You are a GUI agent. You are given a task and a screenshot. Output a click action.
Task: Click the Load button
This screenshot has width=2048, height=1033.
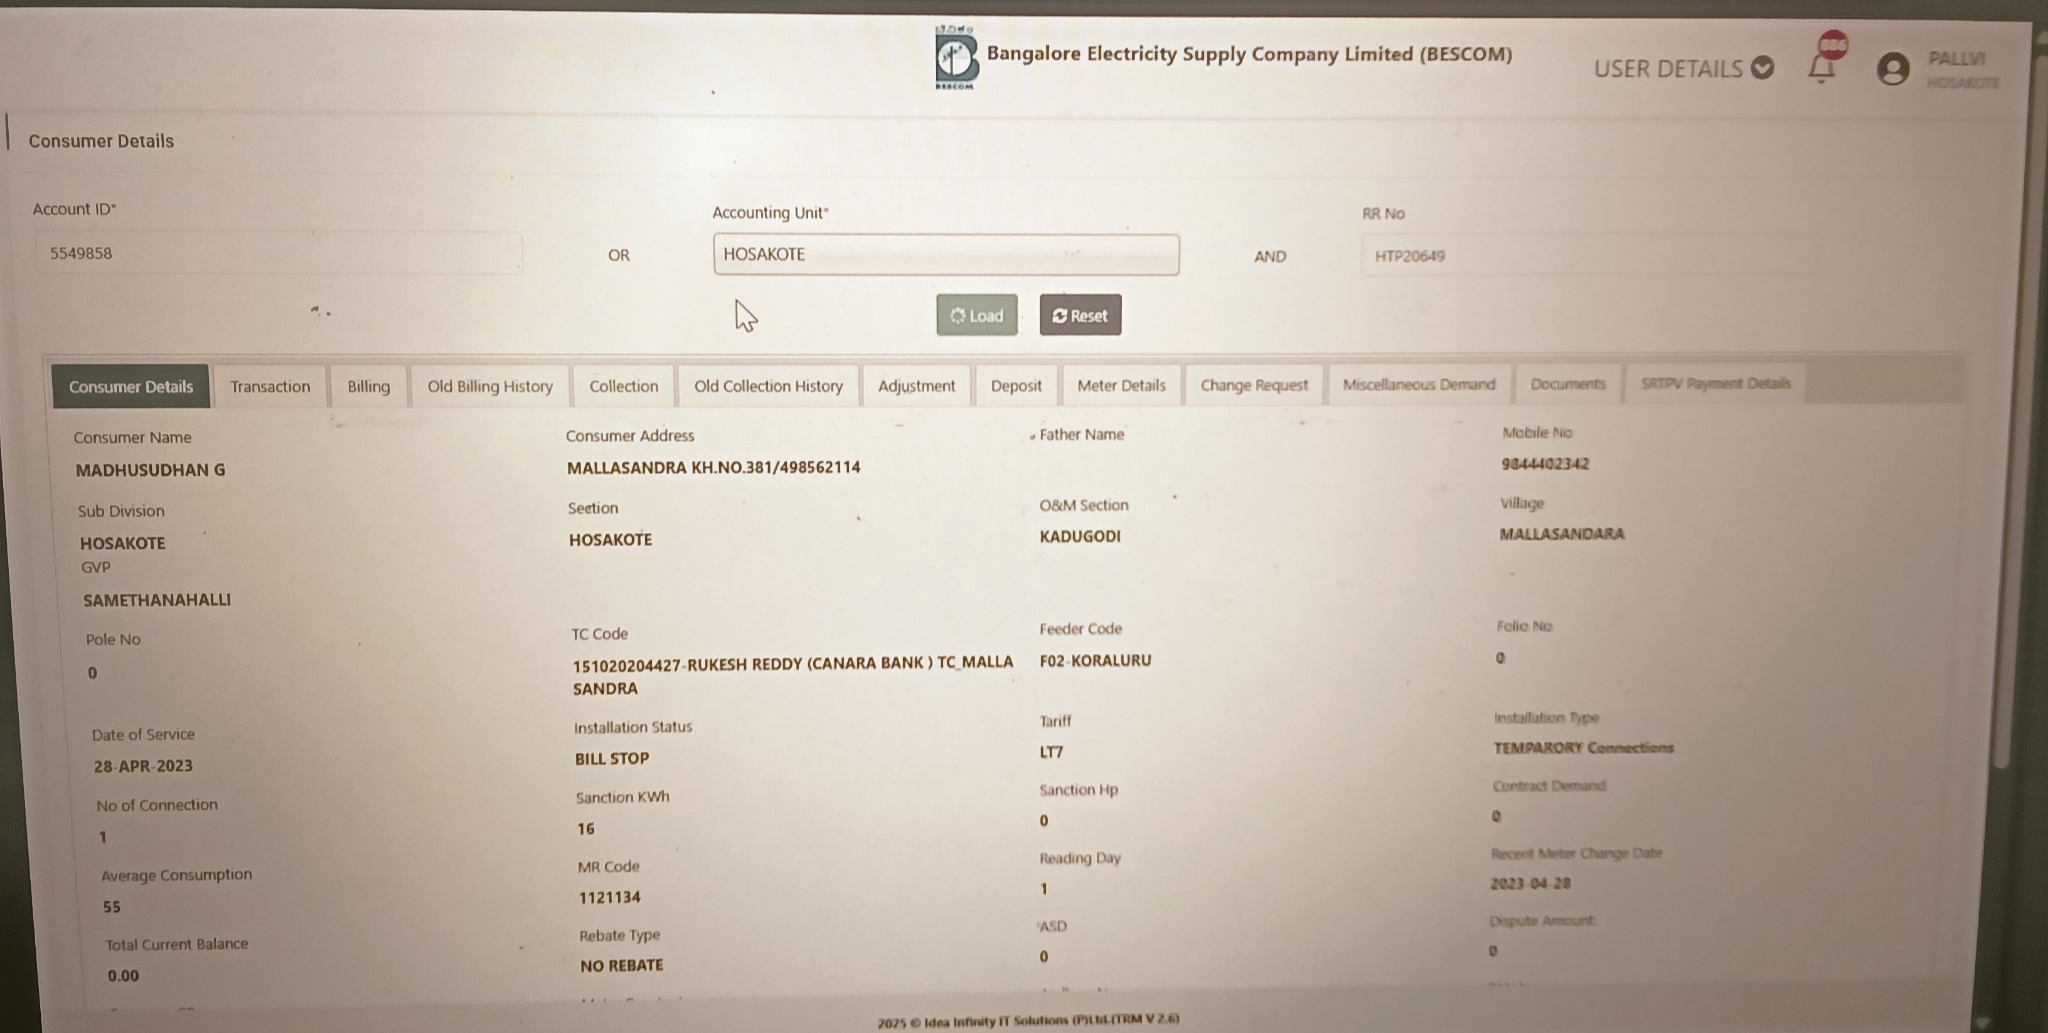click(x=977, y=315)
